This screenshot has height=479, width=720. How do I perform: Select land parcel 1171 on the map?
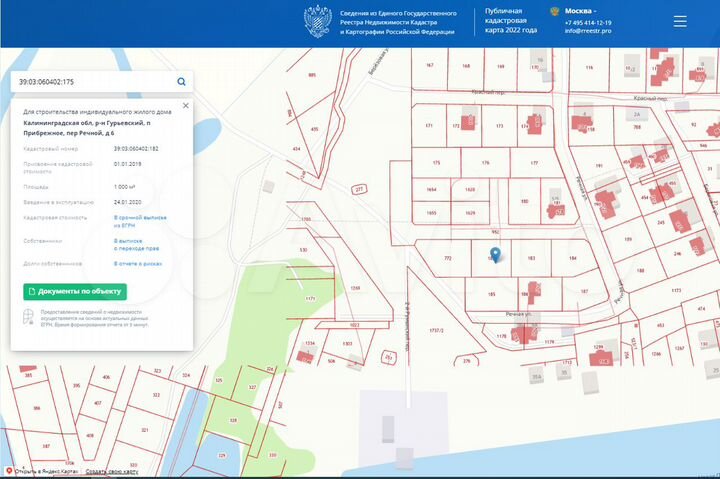click(310, 299)
